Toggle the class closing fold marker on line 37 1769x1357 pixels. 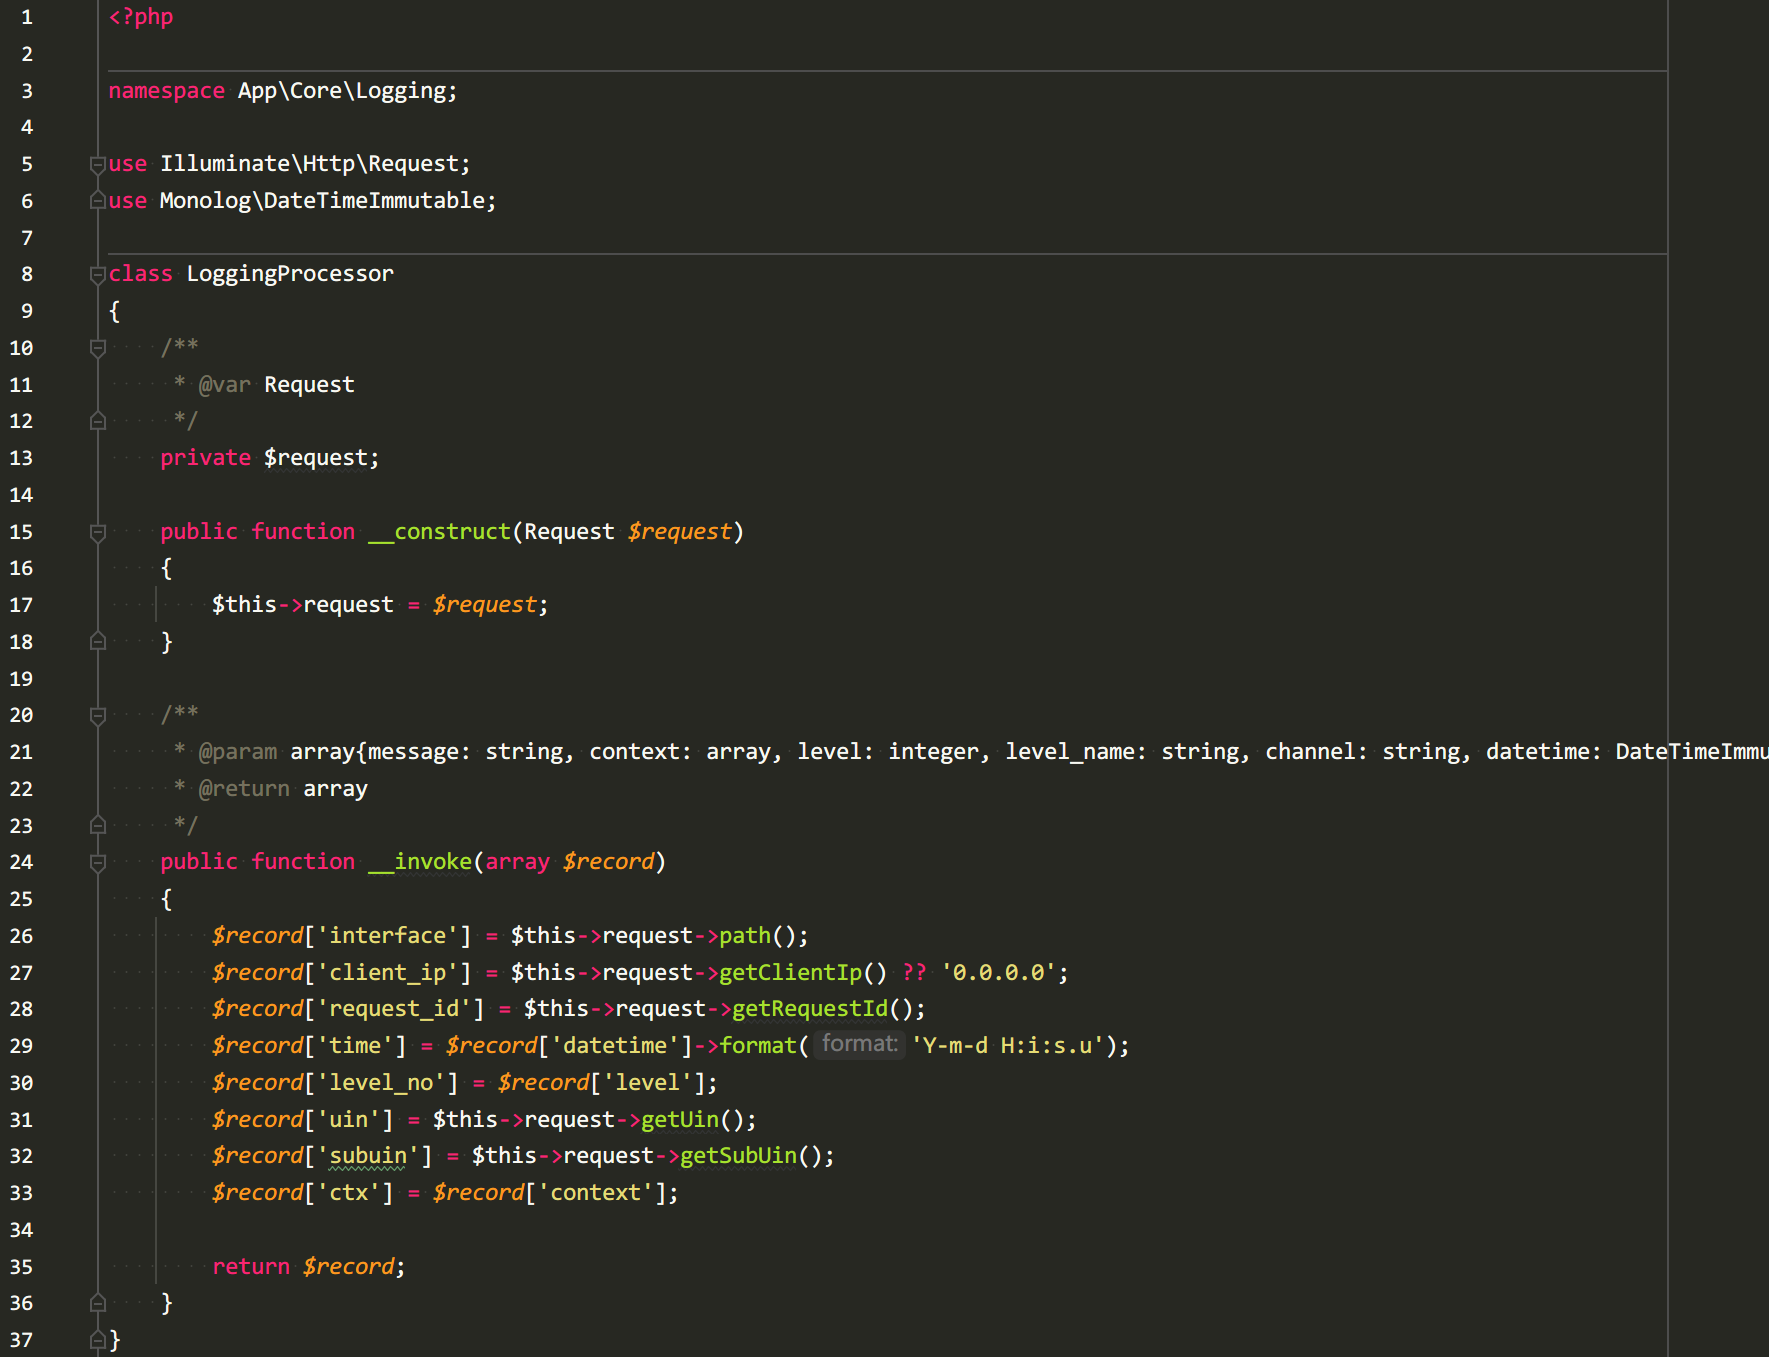tap(98, 1340)
